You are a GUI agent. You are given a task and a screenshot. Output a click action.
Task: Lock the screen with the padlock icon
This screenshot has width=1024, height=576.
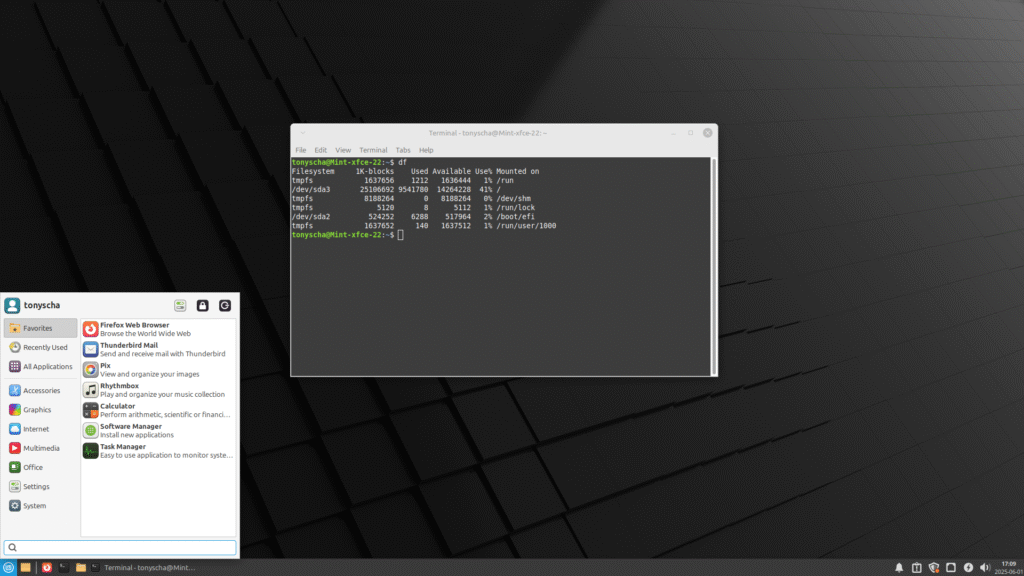pos(202,306)
